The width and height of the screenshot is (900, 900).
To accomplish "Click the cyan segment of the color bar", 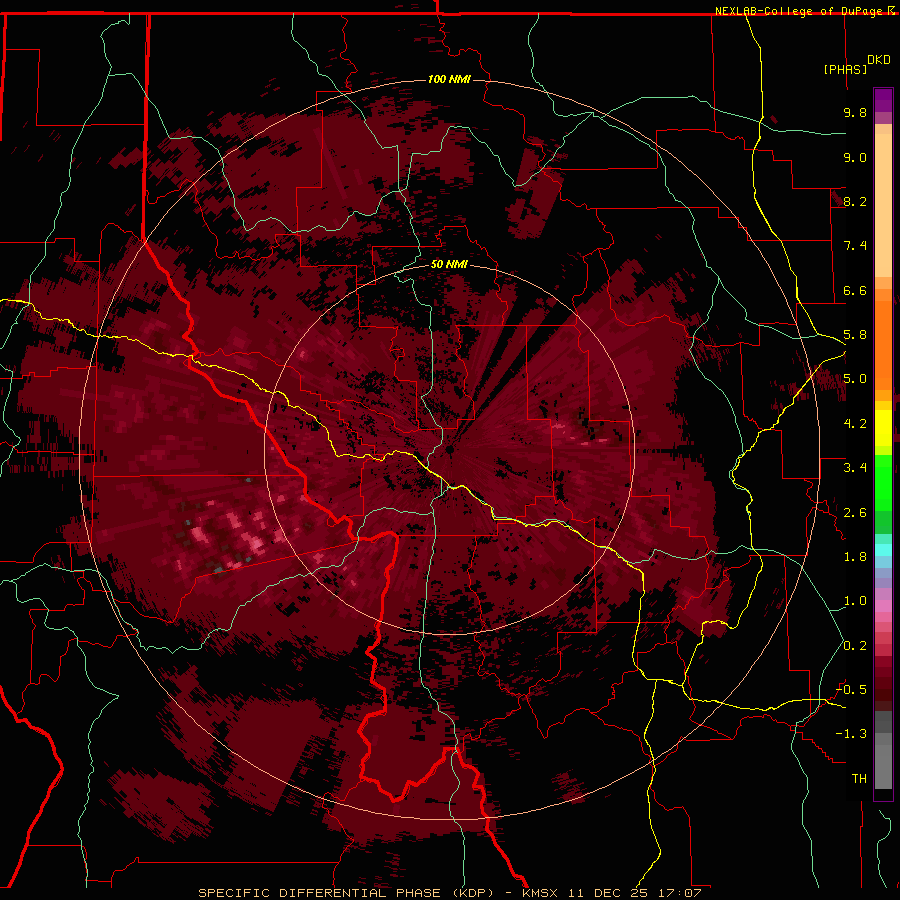I will [883, 550].
